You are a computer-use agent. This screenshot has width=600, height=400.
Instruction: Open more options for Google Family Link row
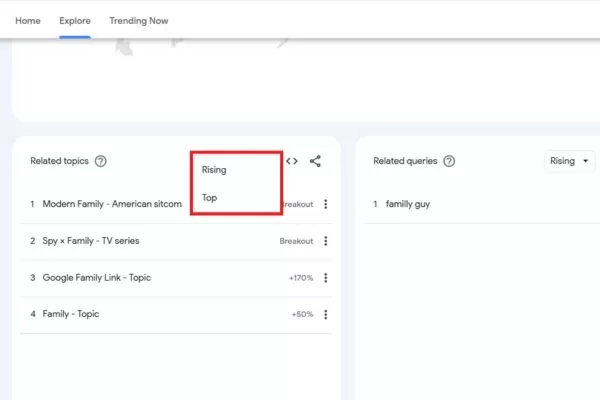(x=326, y=278)
